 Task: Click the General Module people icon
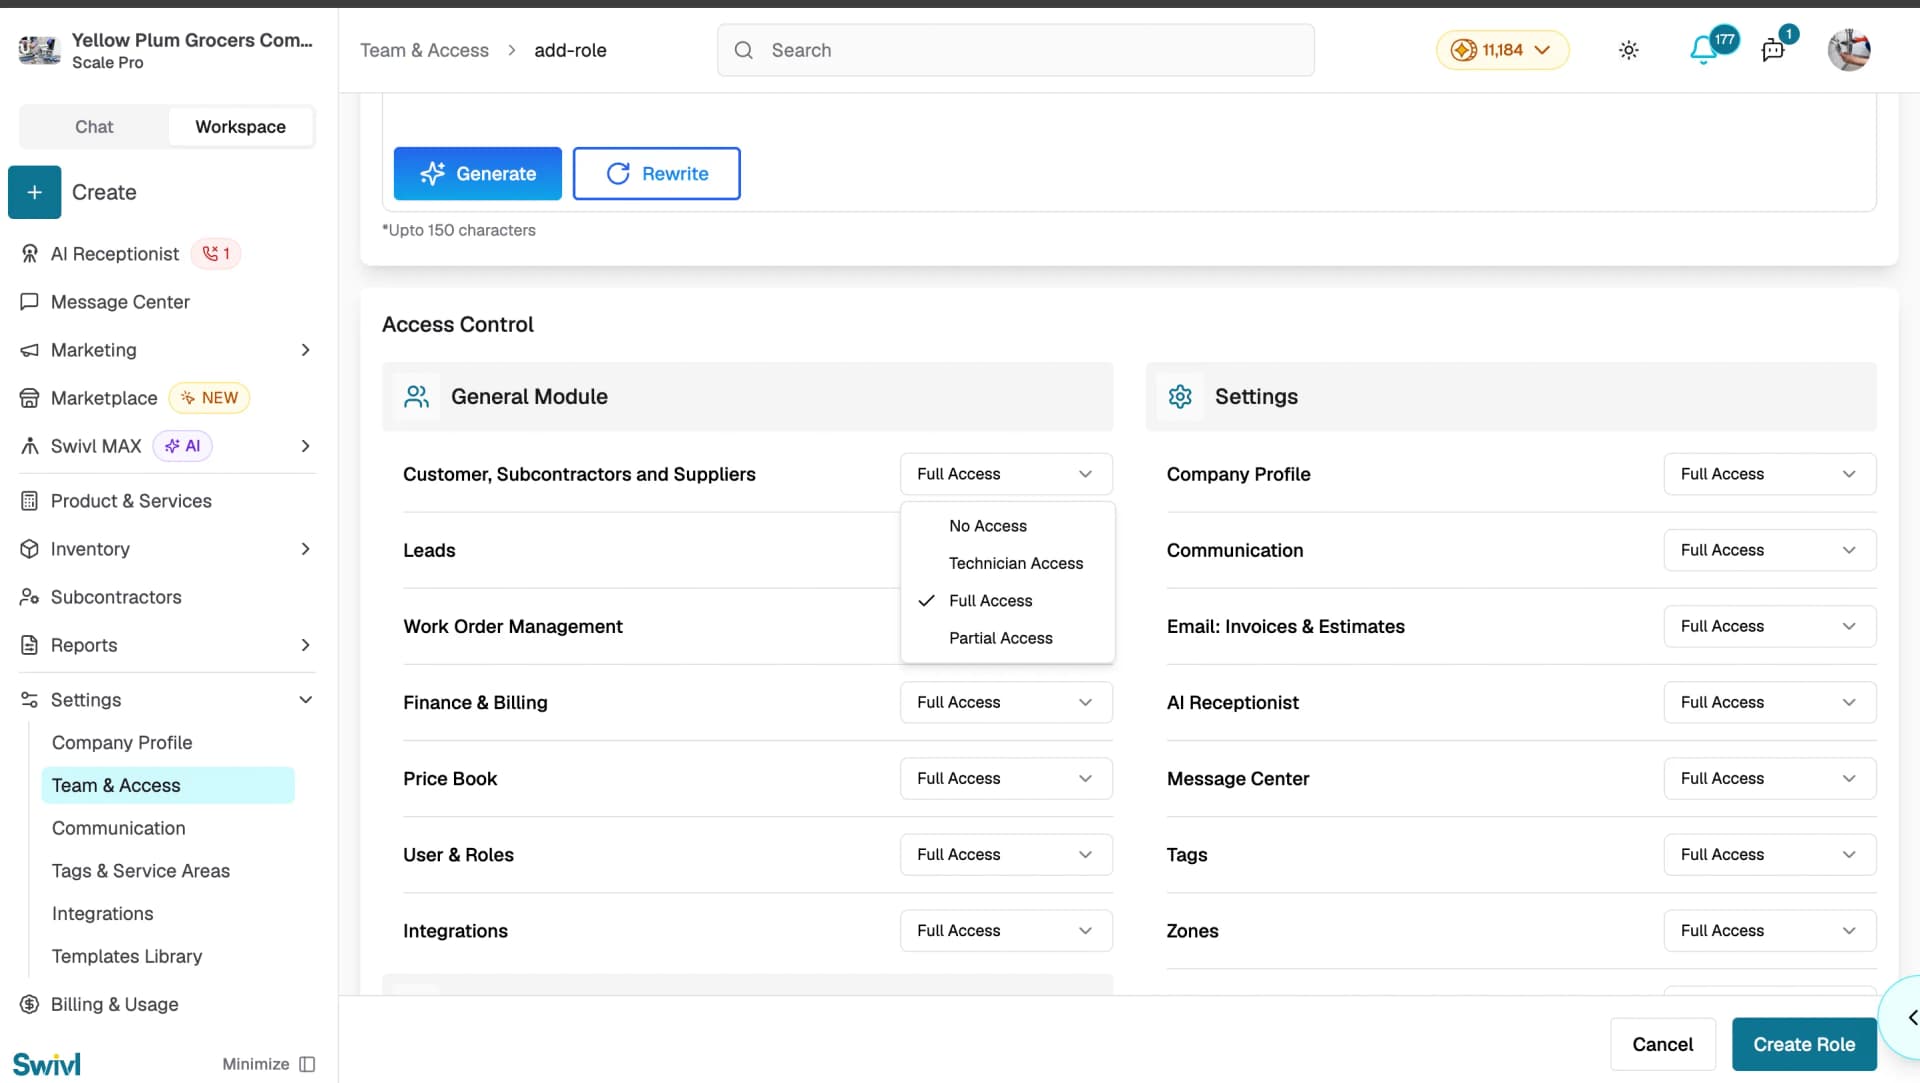[x=417, y=397]
